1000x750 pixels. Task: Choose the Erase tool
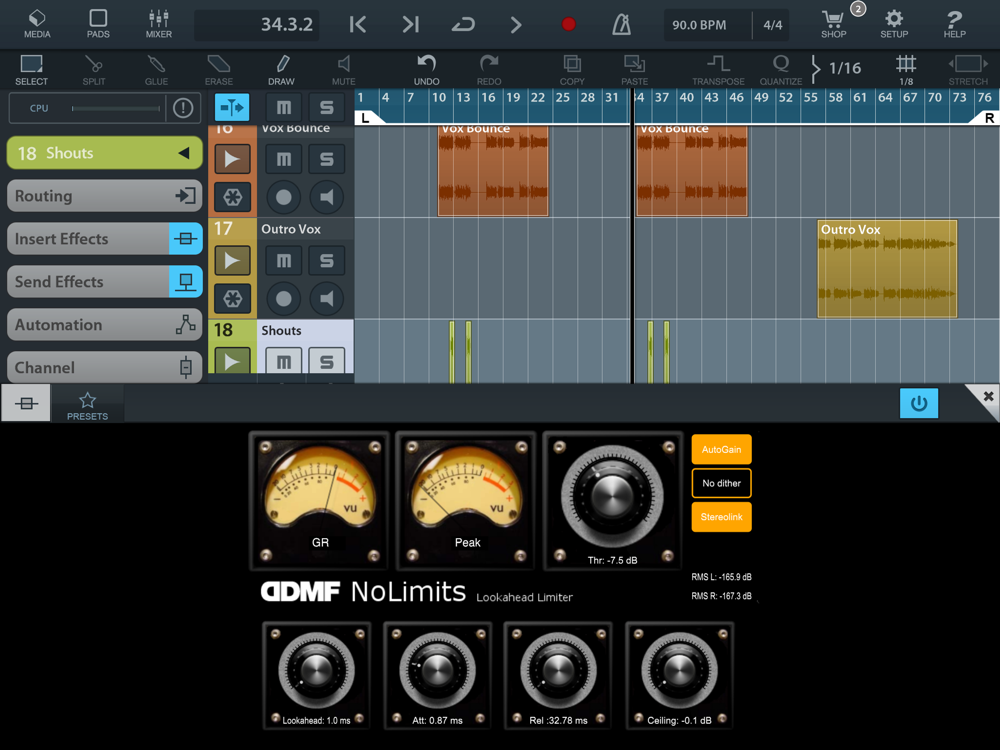pos(219,70)
